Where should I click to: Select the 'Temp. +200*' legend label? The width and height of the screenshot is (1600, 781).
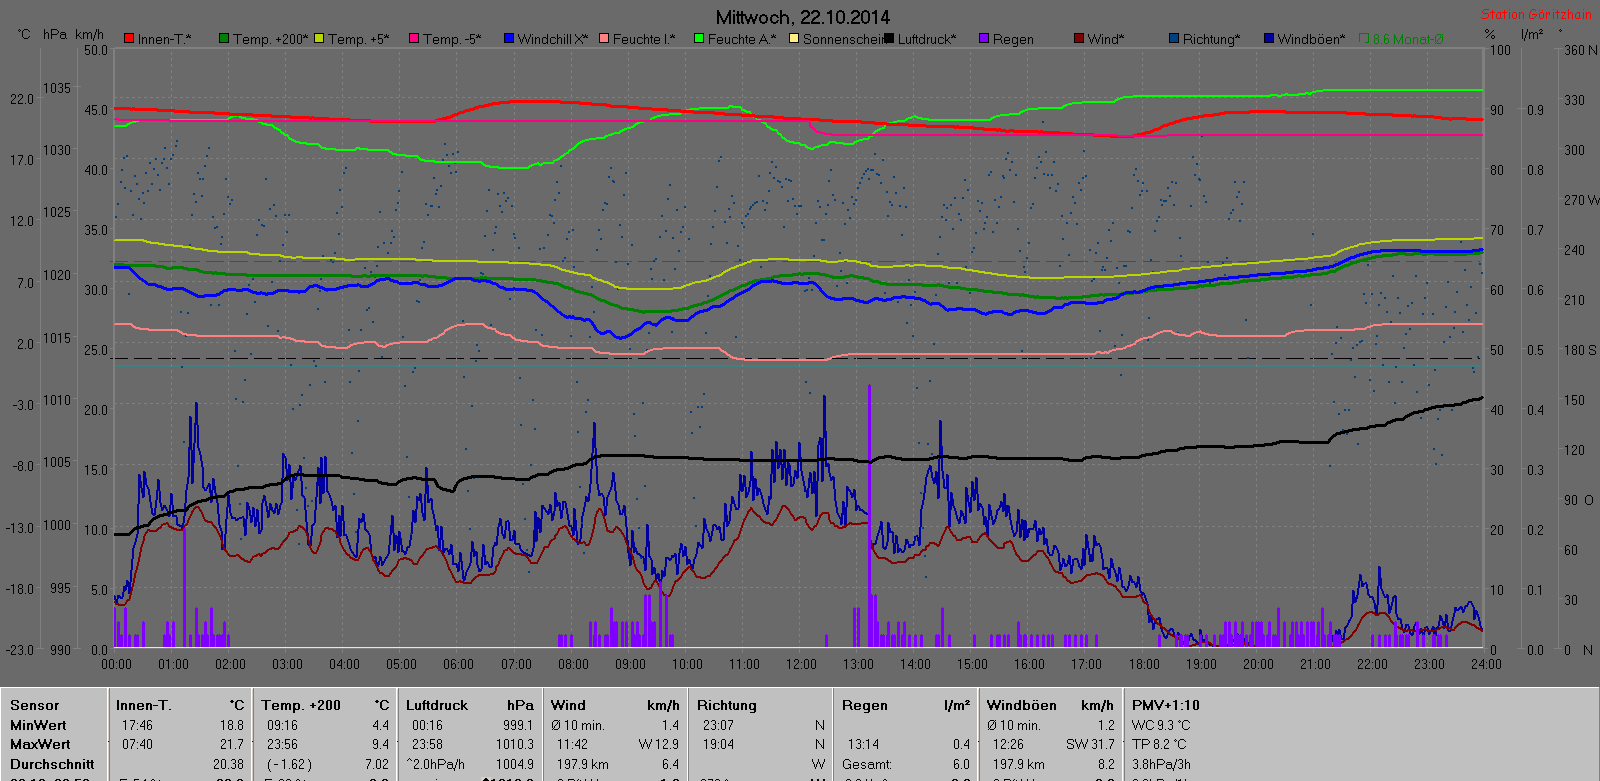[x=271, y=39]
